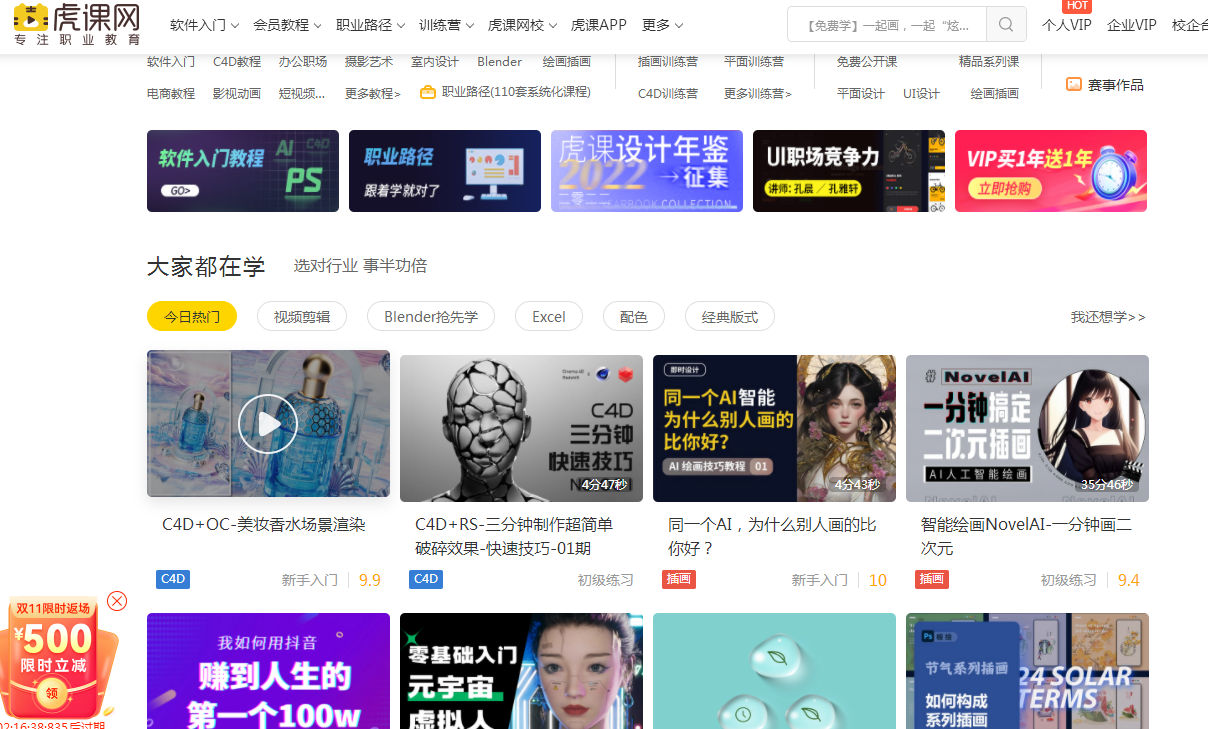
Task: Click the 我还想学>> link
Action: coord(1108,317)
